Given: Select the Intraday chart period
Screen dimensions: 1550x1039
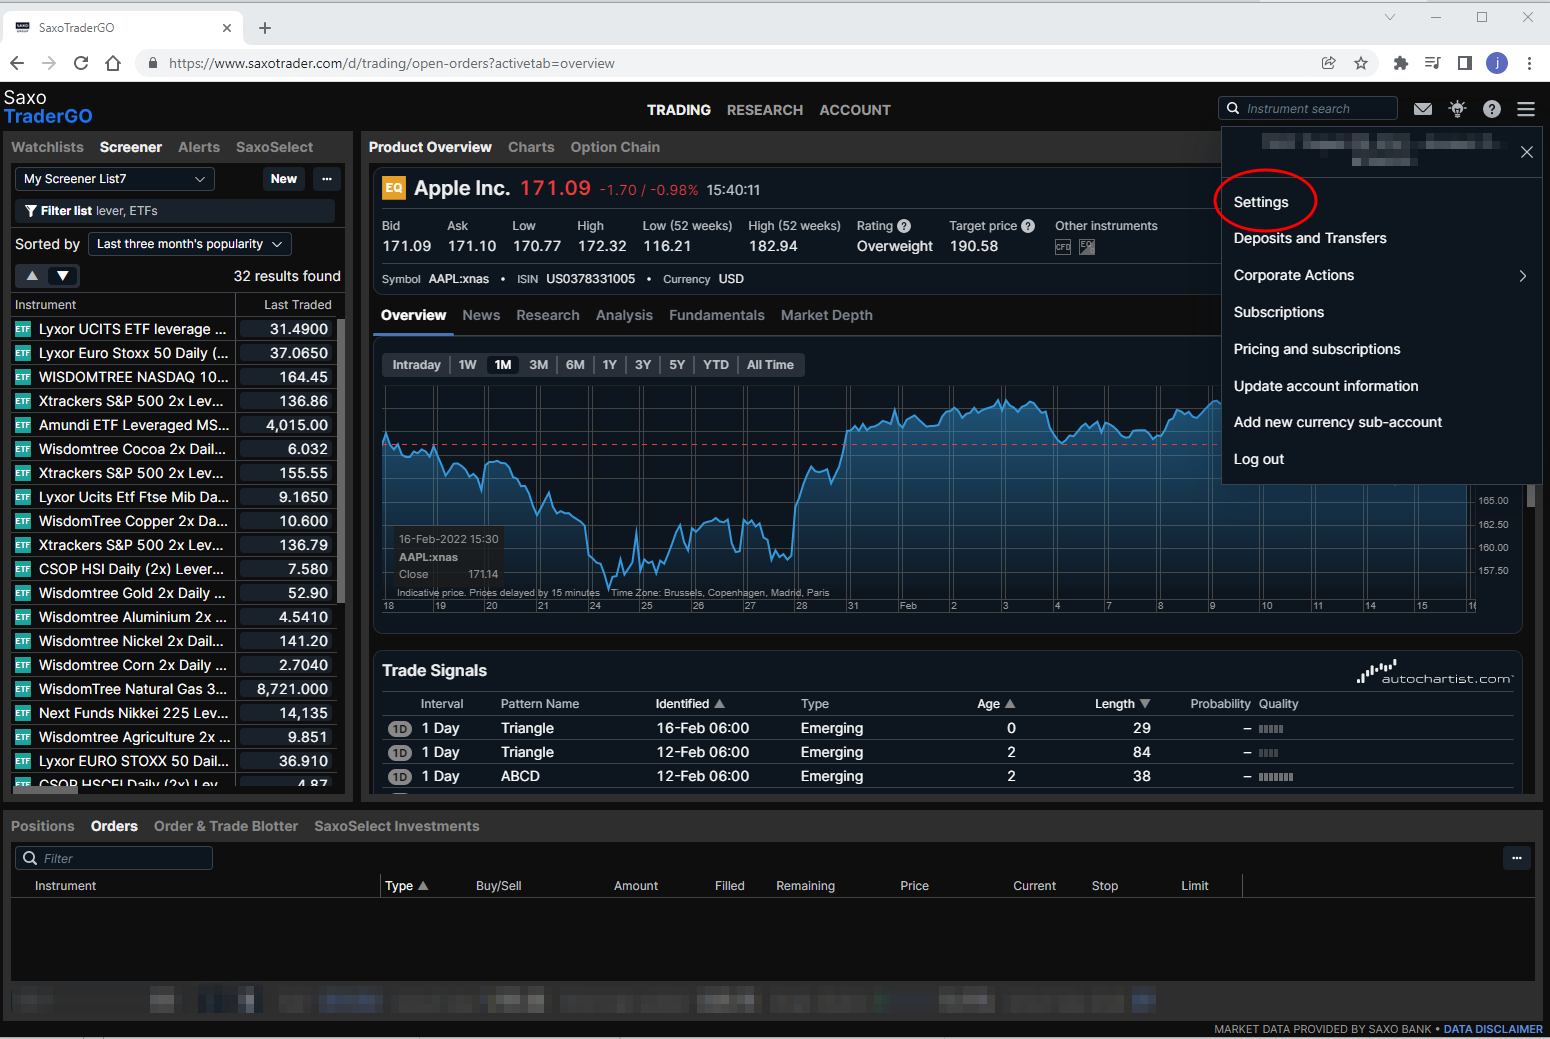Looking at the screenshot, I should pos(417,365).
